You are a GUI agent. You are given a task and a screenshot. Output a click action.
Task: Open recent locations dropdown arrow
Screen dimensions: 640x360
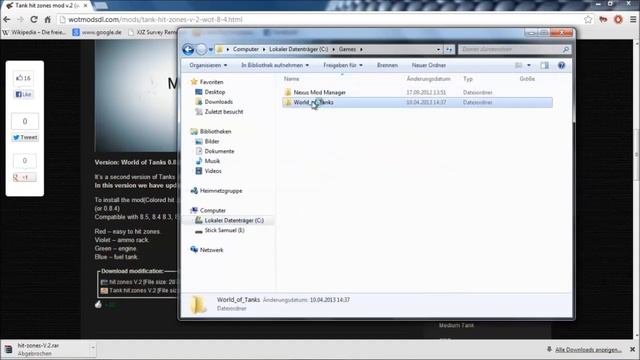coord(211,49)
